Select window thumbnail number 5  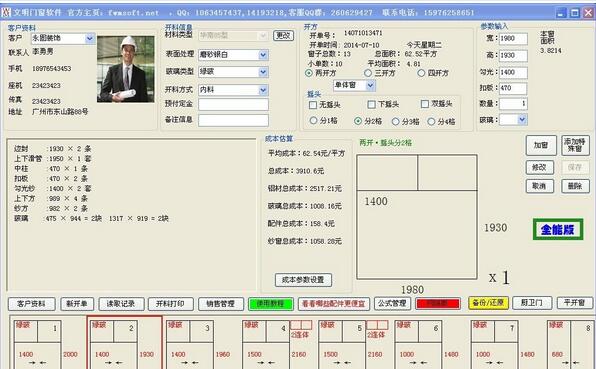pyautogui.click(x=342, y=344)
